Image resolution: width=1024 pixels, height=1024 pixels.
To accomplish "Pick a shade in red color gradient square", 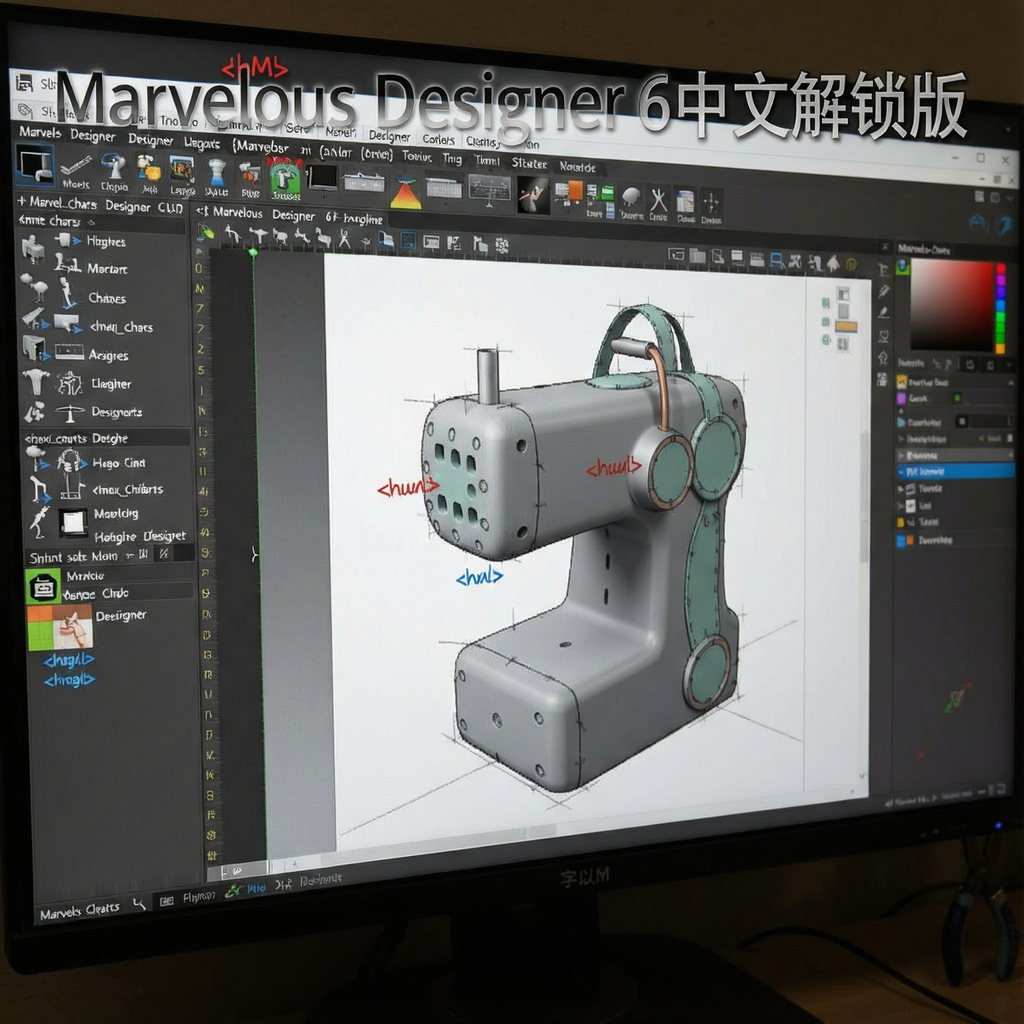I will (952, 305).
